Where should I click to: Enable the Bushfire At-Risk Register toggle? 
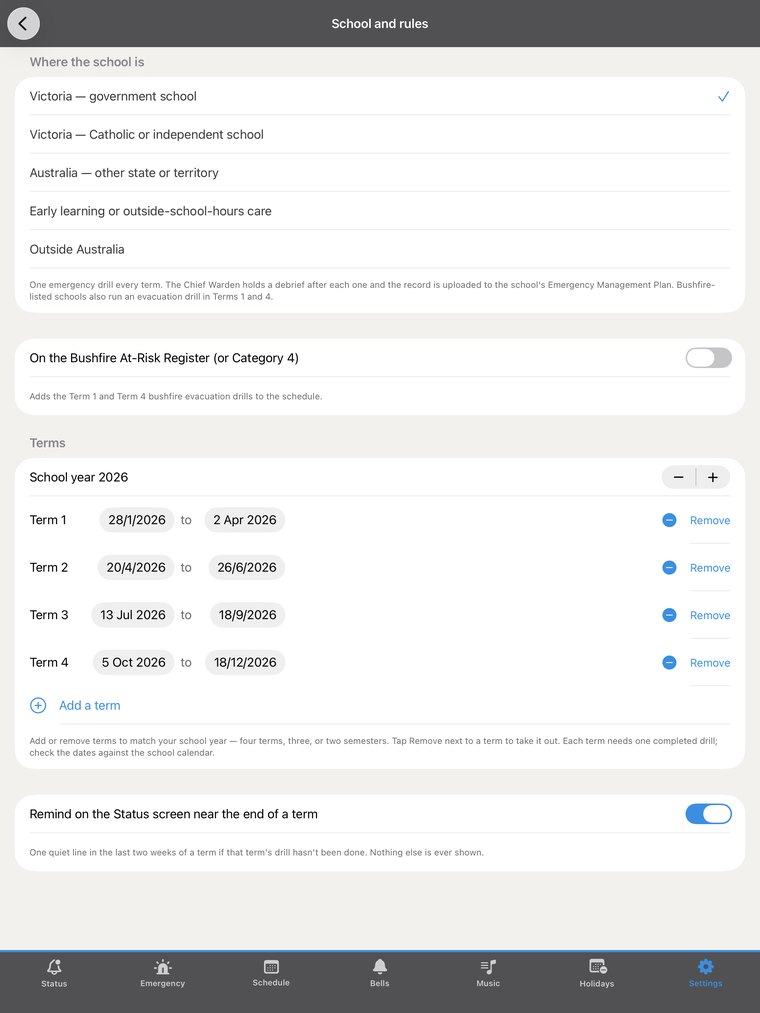click(x=708, y=358)
